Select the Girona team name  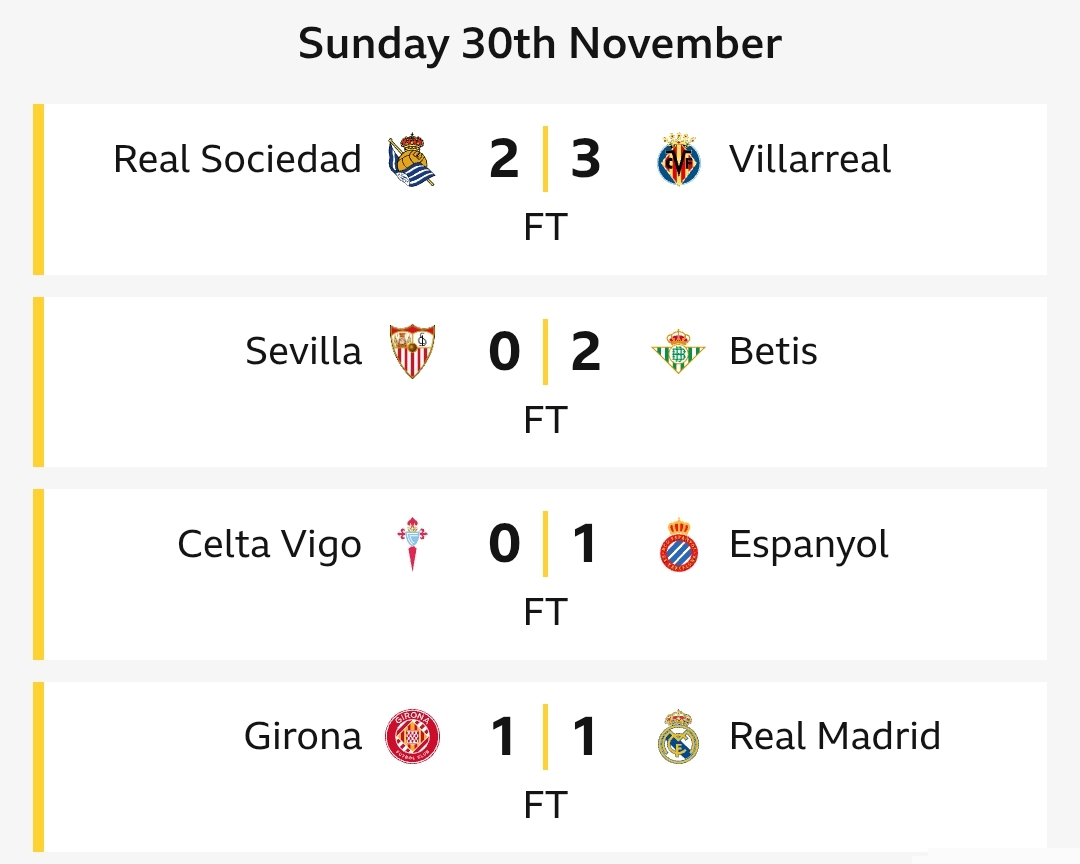tap(302, 737)
